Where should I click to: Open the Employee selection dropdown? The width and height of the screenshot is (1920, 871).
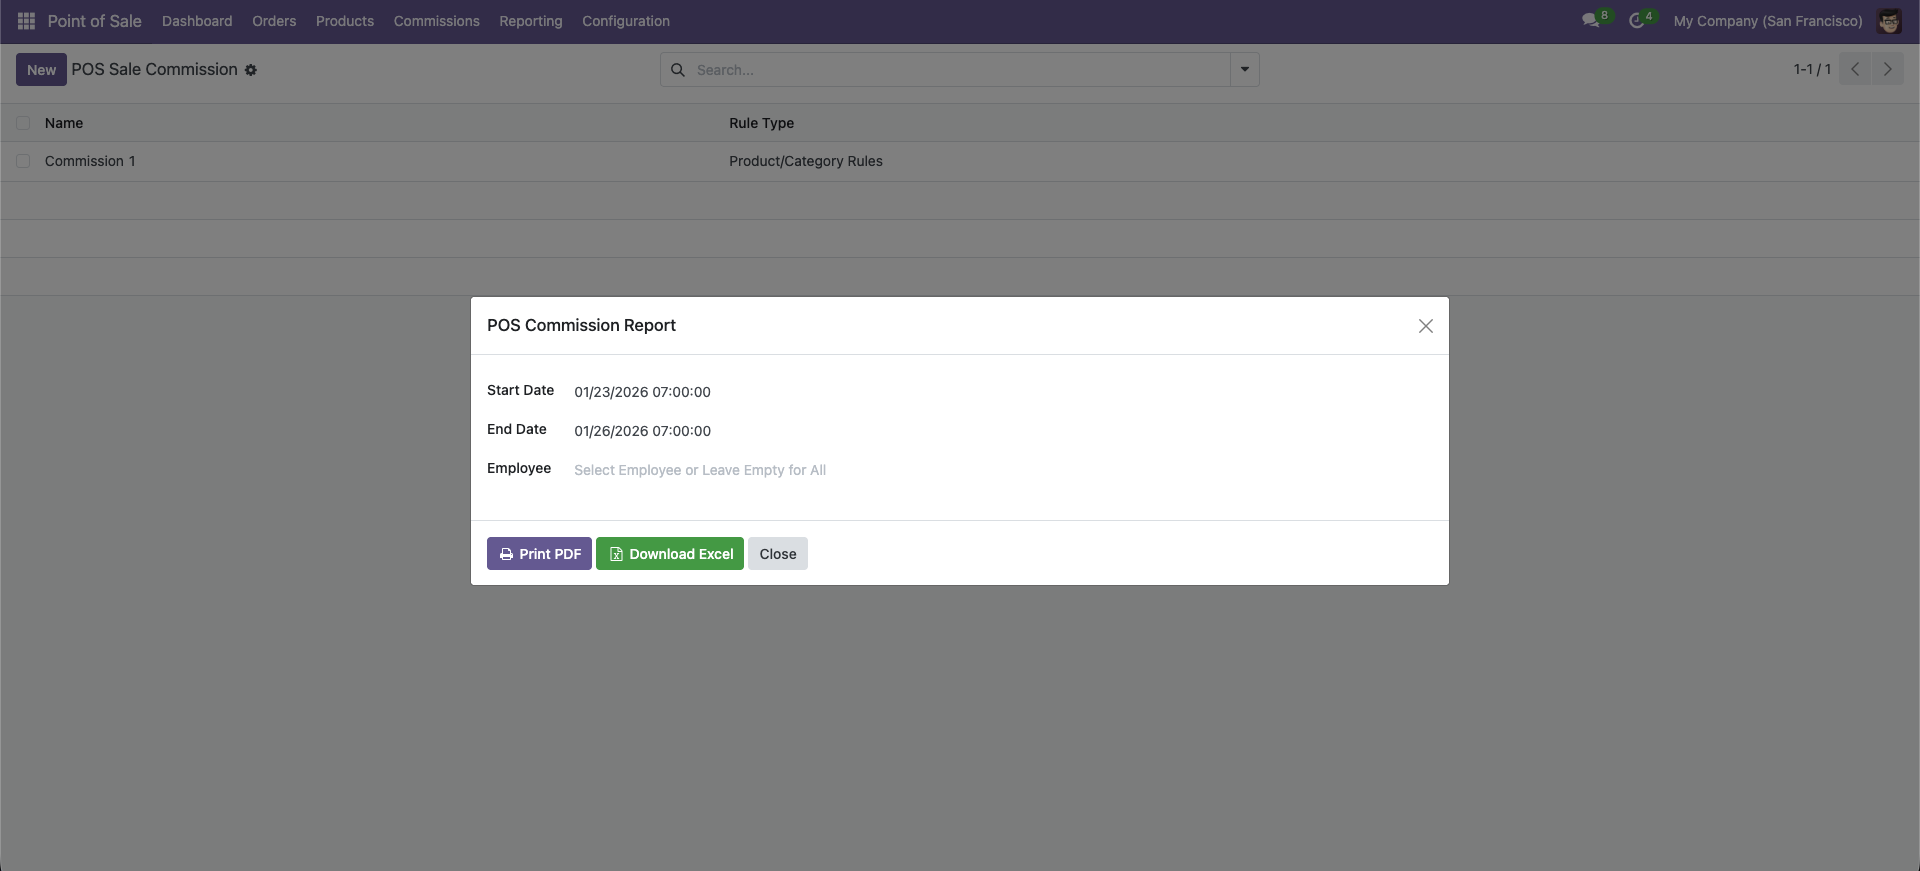(1003, 470)
